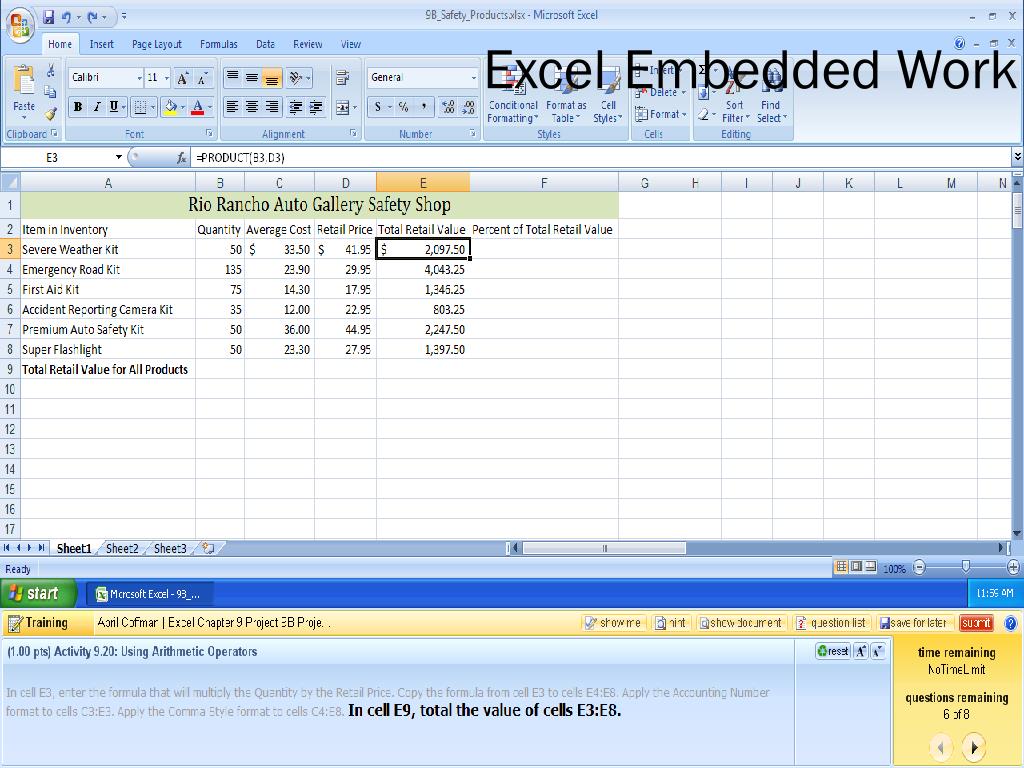Increase indent in Alignment group
This screenshot has height=768, width=1024.
tap(316, 106)
